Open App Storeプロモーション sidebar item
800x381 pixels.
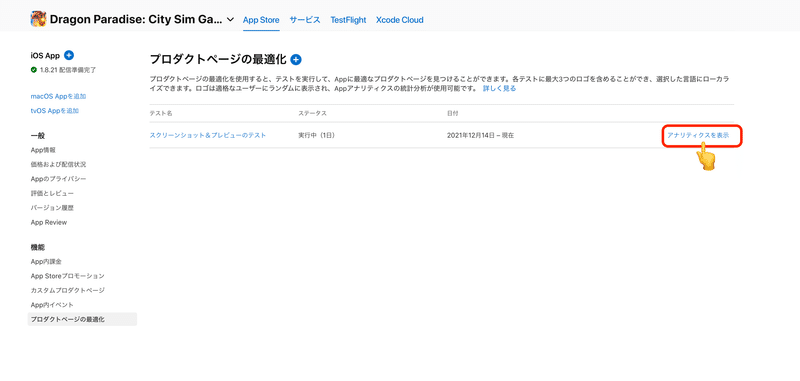tap(67, 276)
